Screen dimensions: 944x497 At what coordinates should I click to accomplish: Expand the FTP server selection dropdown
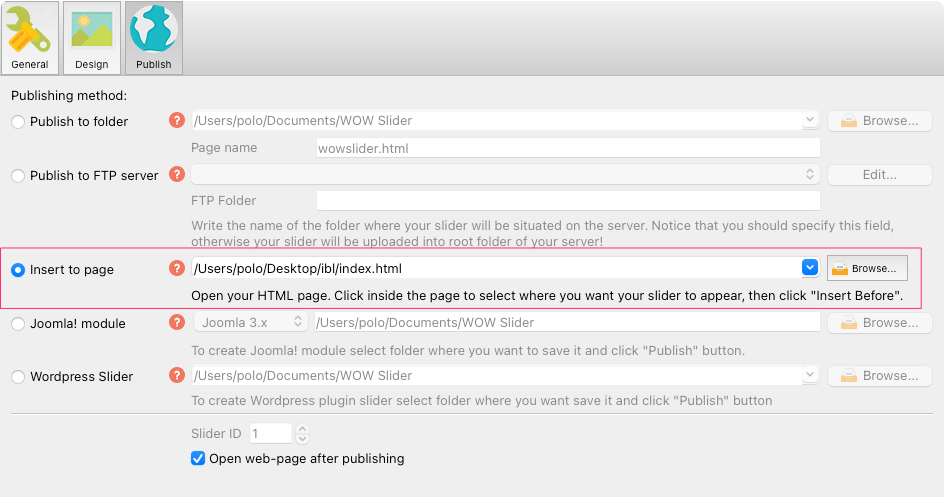point(810,174)
